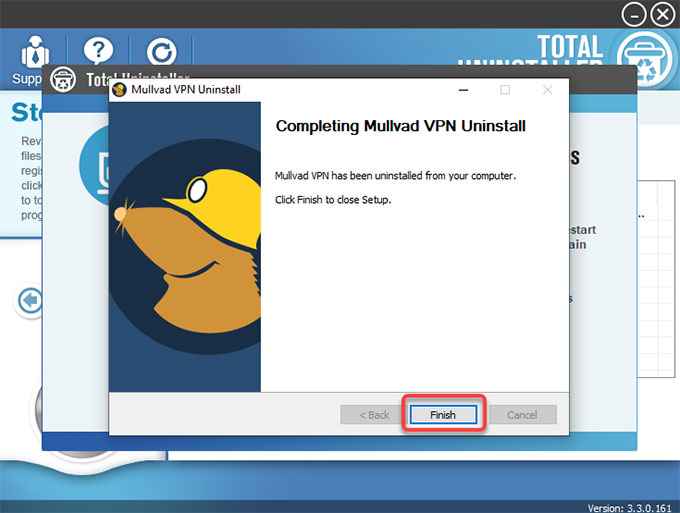Click 'Mullvad VPN has been uninstalled' text
The height and width of the screenshot is (513, 680).
[395, 176]
